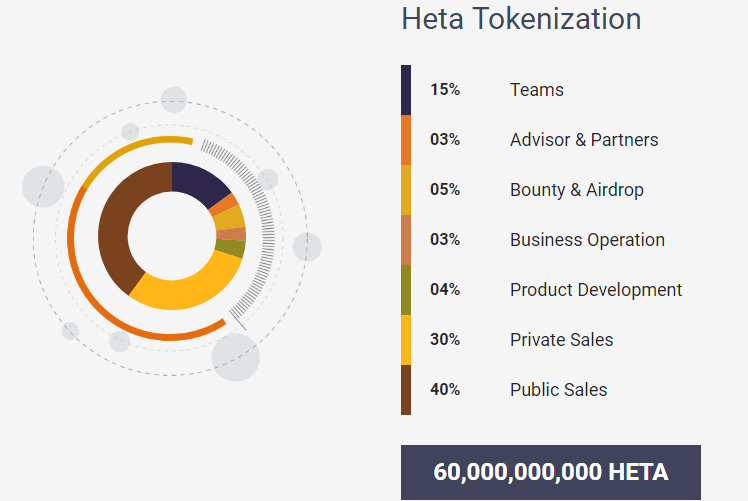The image size is (748, 501).
Task: Click the gold Bounty & Airdrop legend swatch
Action: 406,190
